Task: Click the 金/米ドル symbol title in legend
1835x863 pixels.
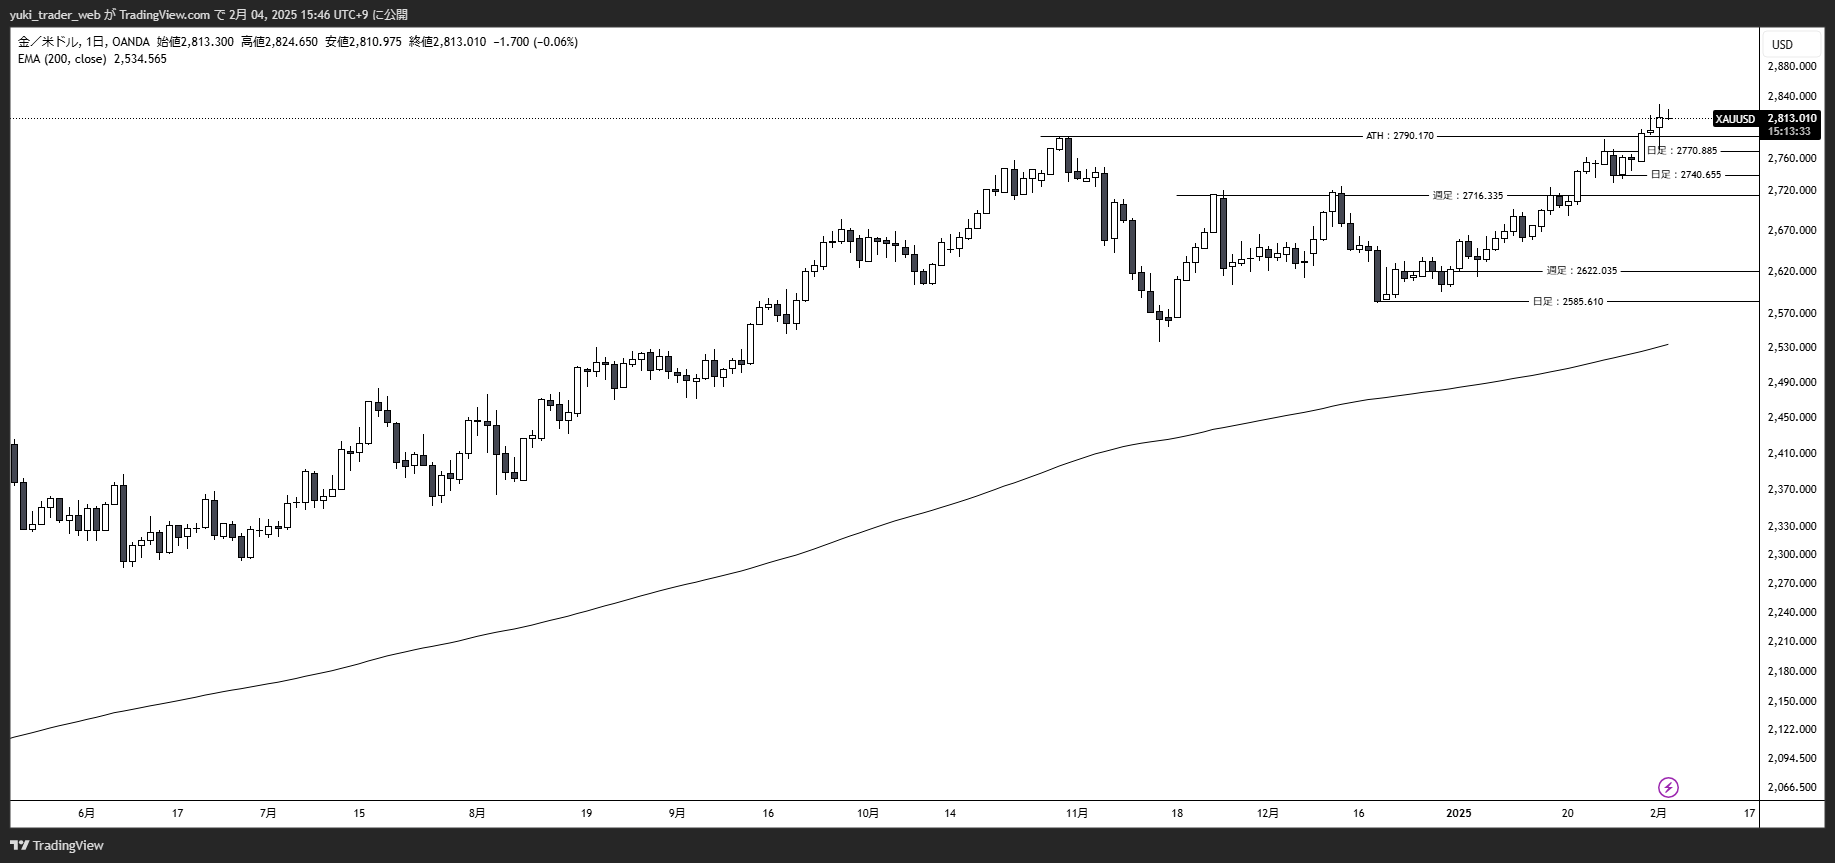Action: coord(46,42)
